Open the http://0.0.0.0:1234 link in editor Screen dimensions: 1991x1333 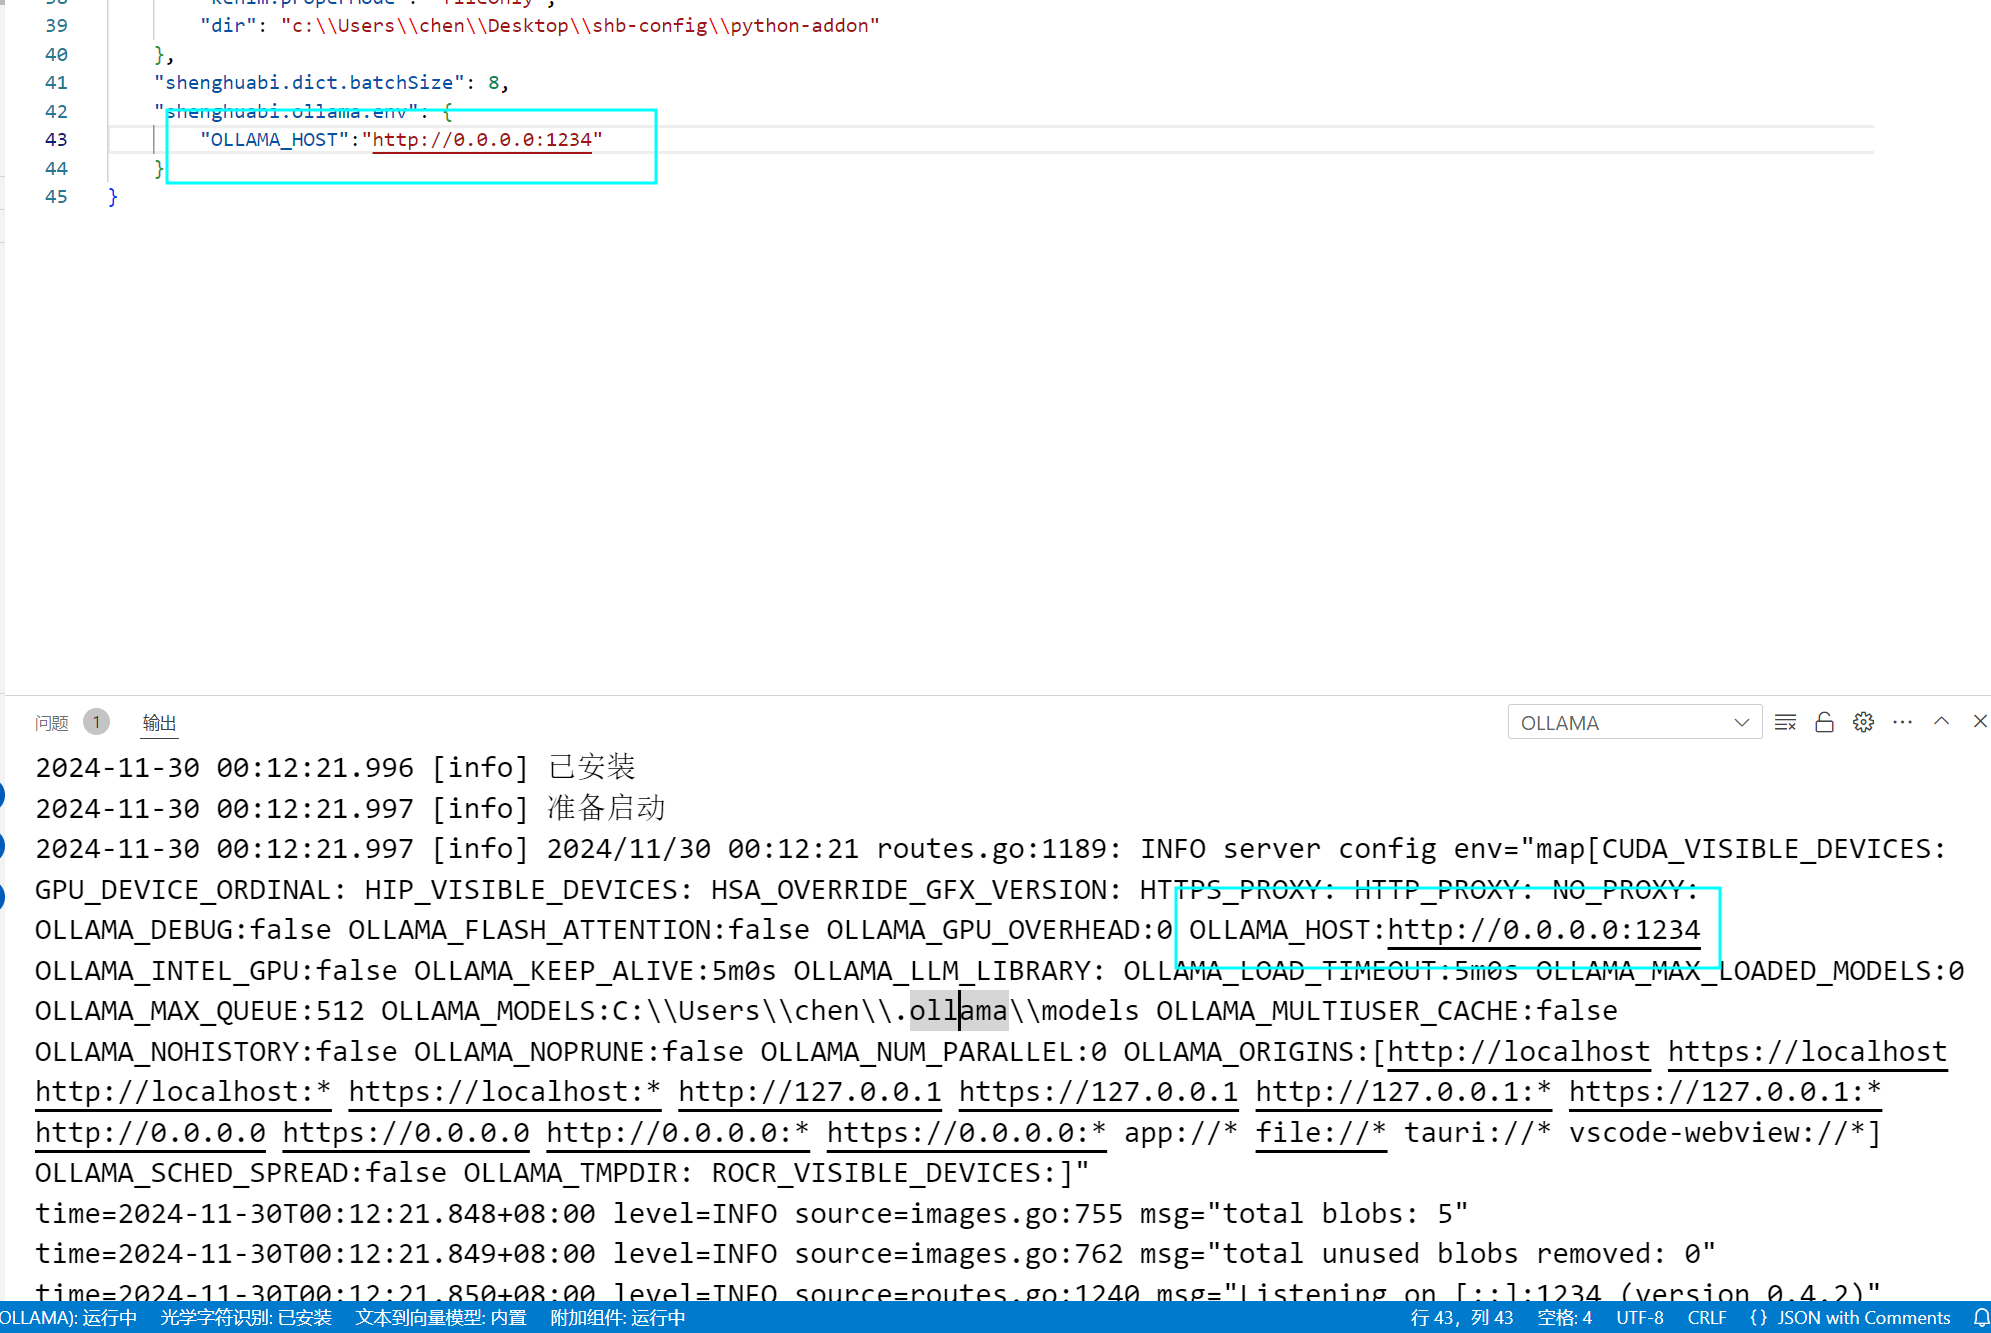click(482, 140)
